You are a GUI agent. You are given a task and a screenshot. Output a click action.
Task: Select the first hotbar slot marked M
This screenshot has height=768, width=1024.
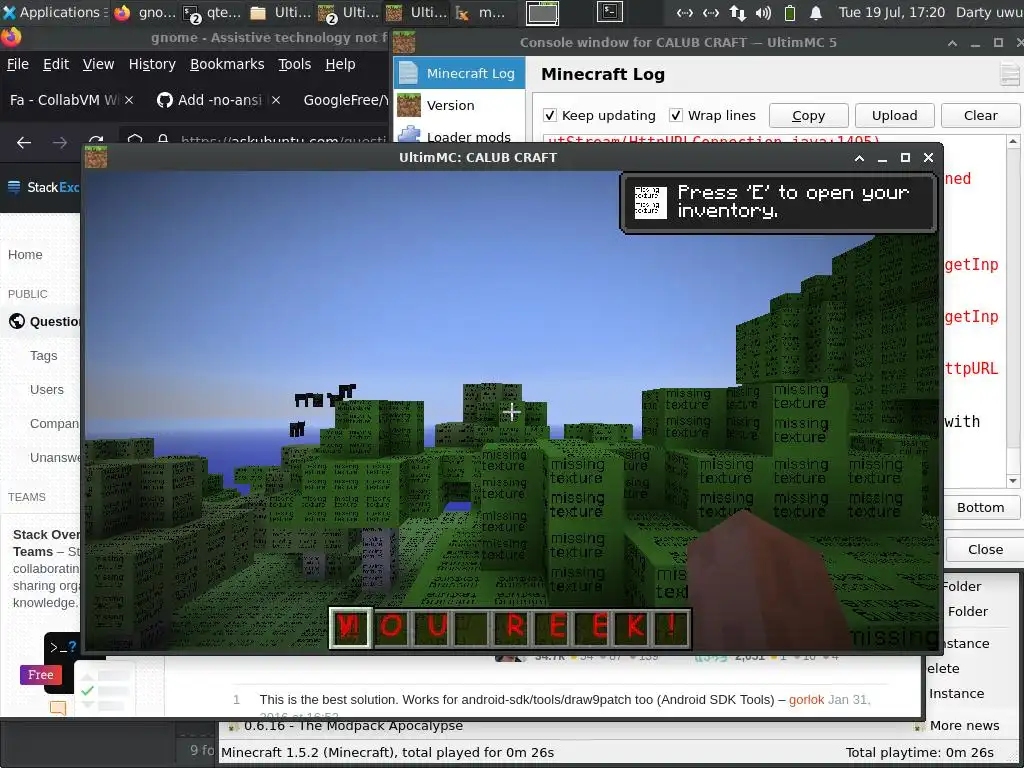pos(350,628)
